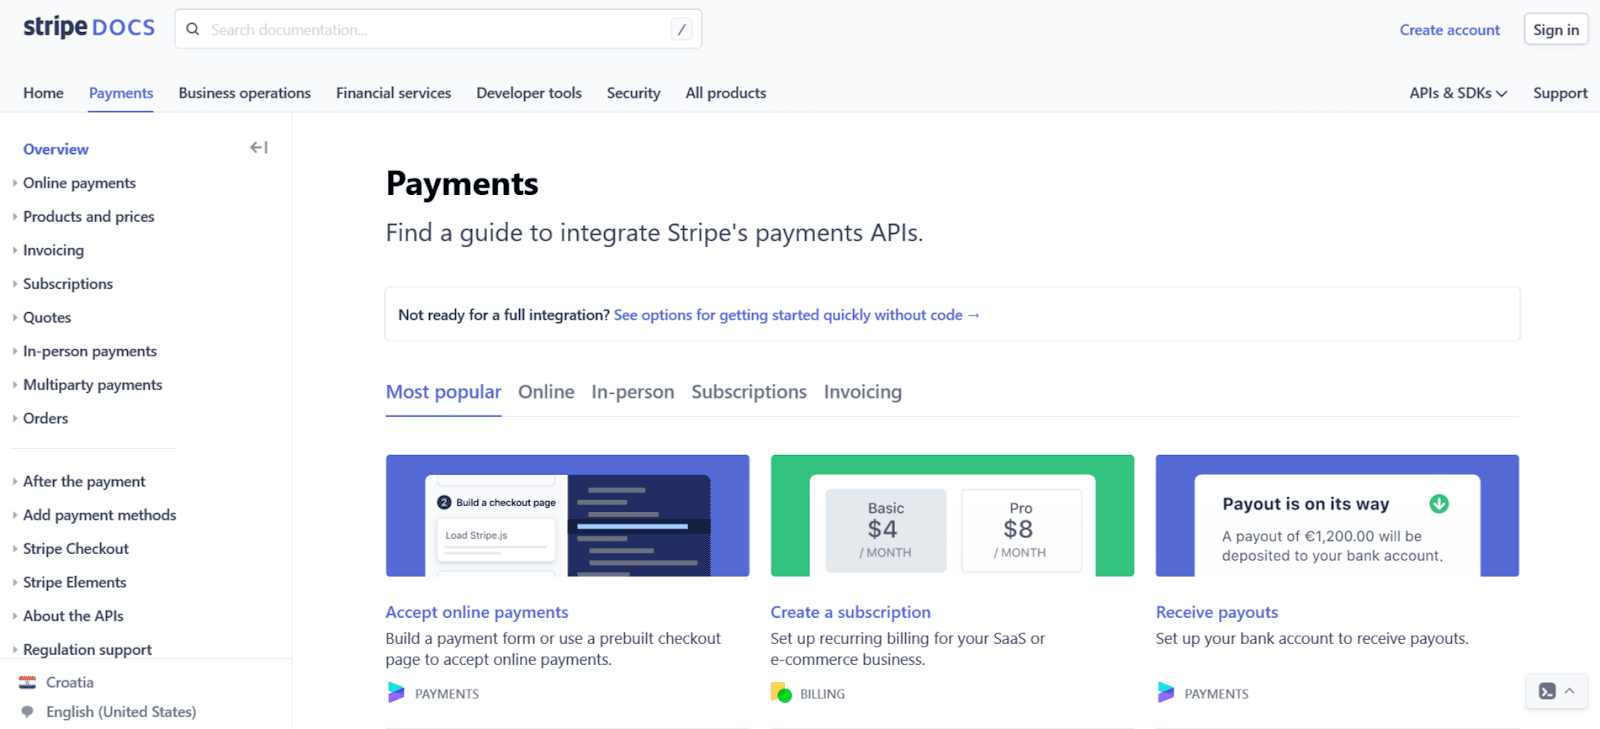Click the magnifier icon in search bar
This screenshot has height=729, width=1600.
(193, 30)
